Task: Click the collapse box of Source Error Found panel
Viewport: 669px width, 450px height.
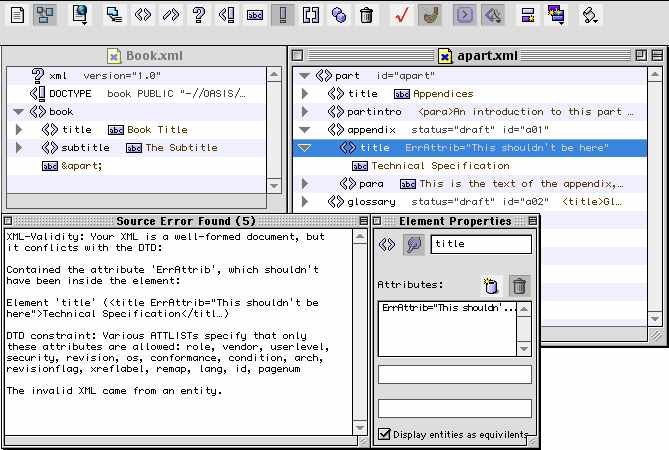Action: coord(364,221)
